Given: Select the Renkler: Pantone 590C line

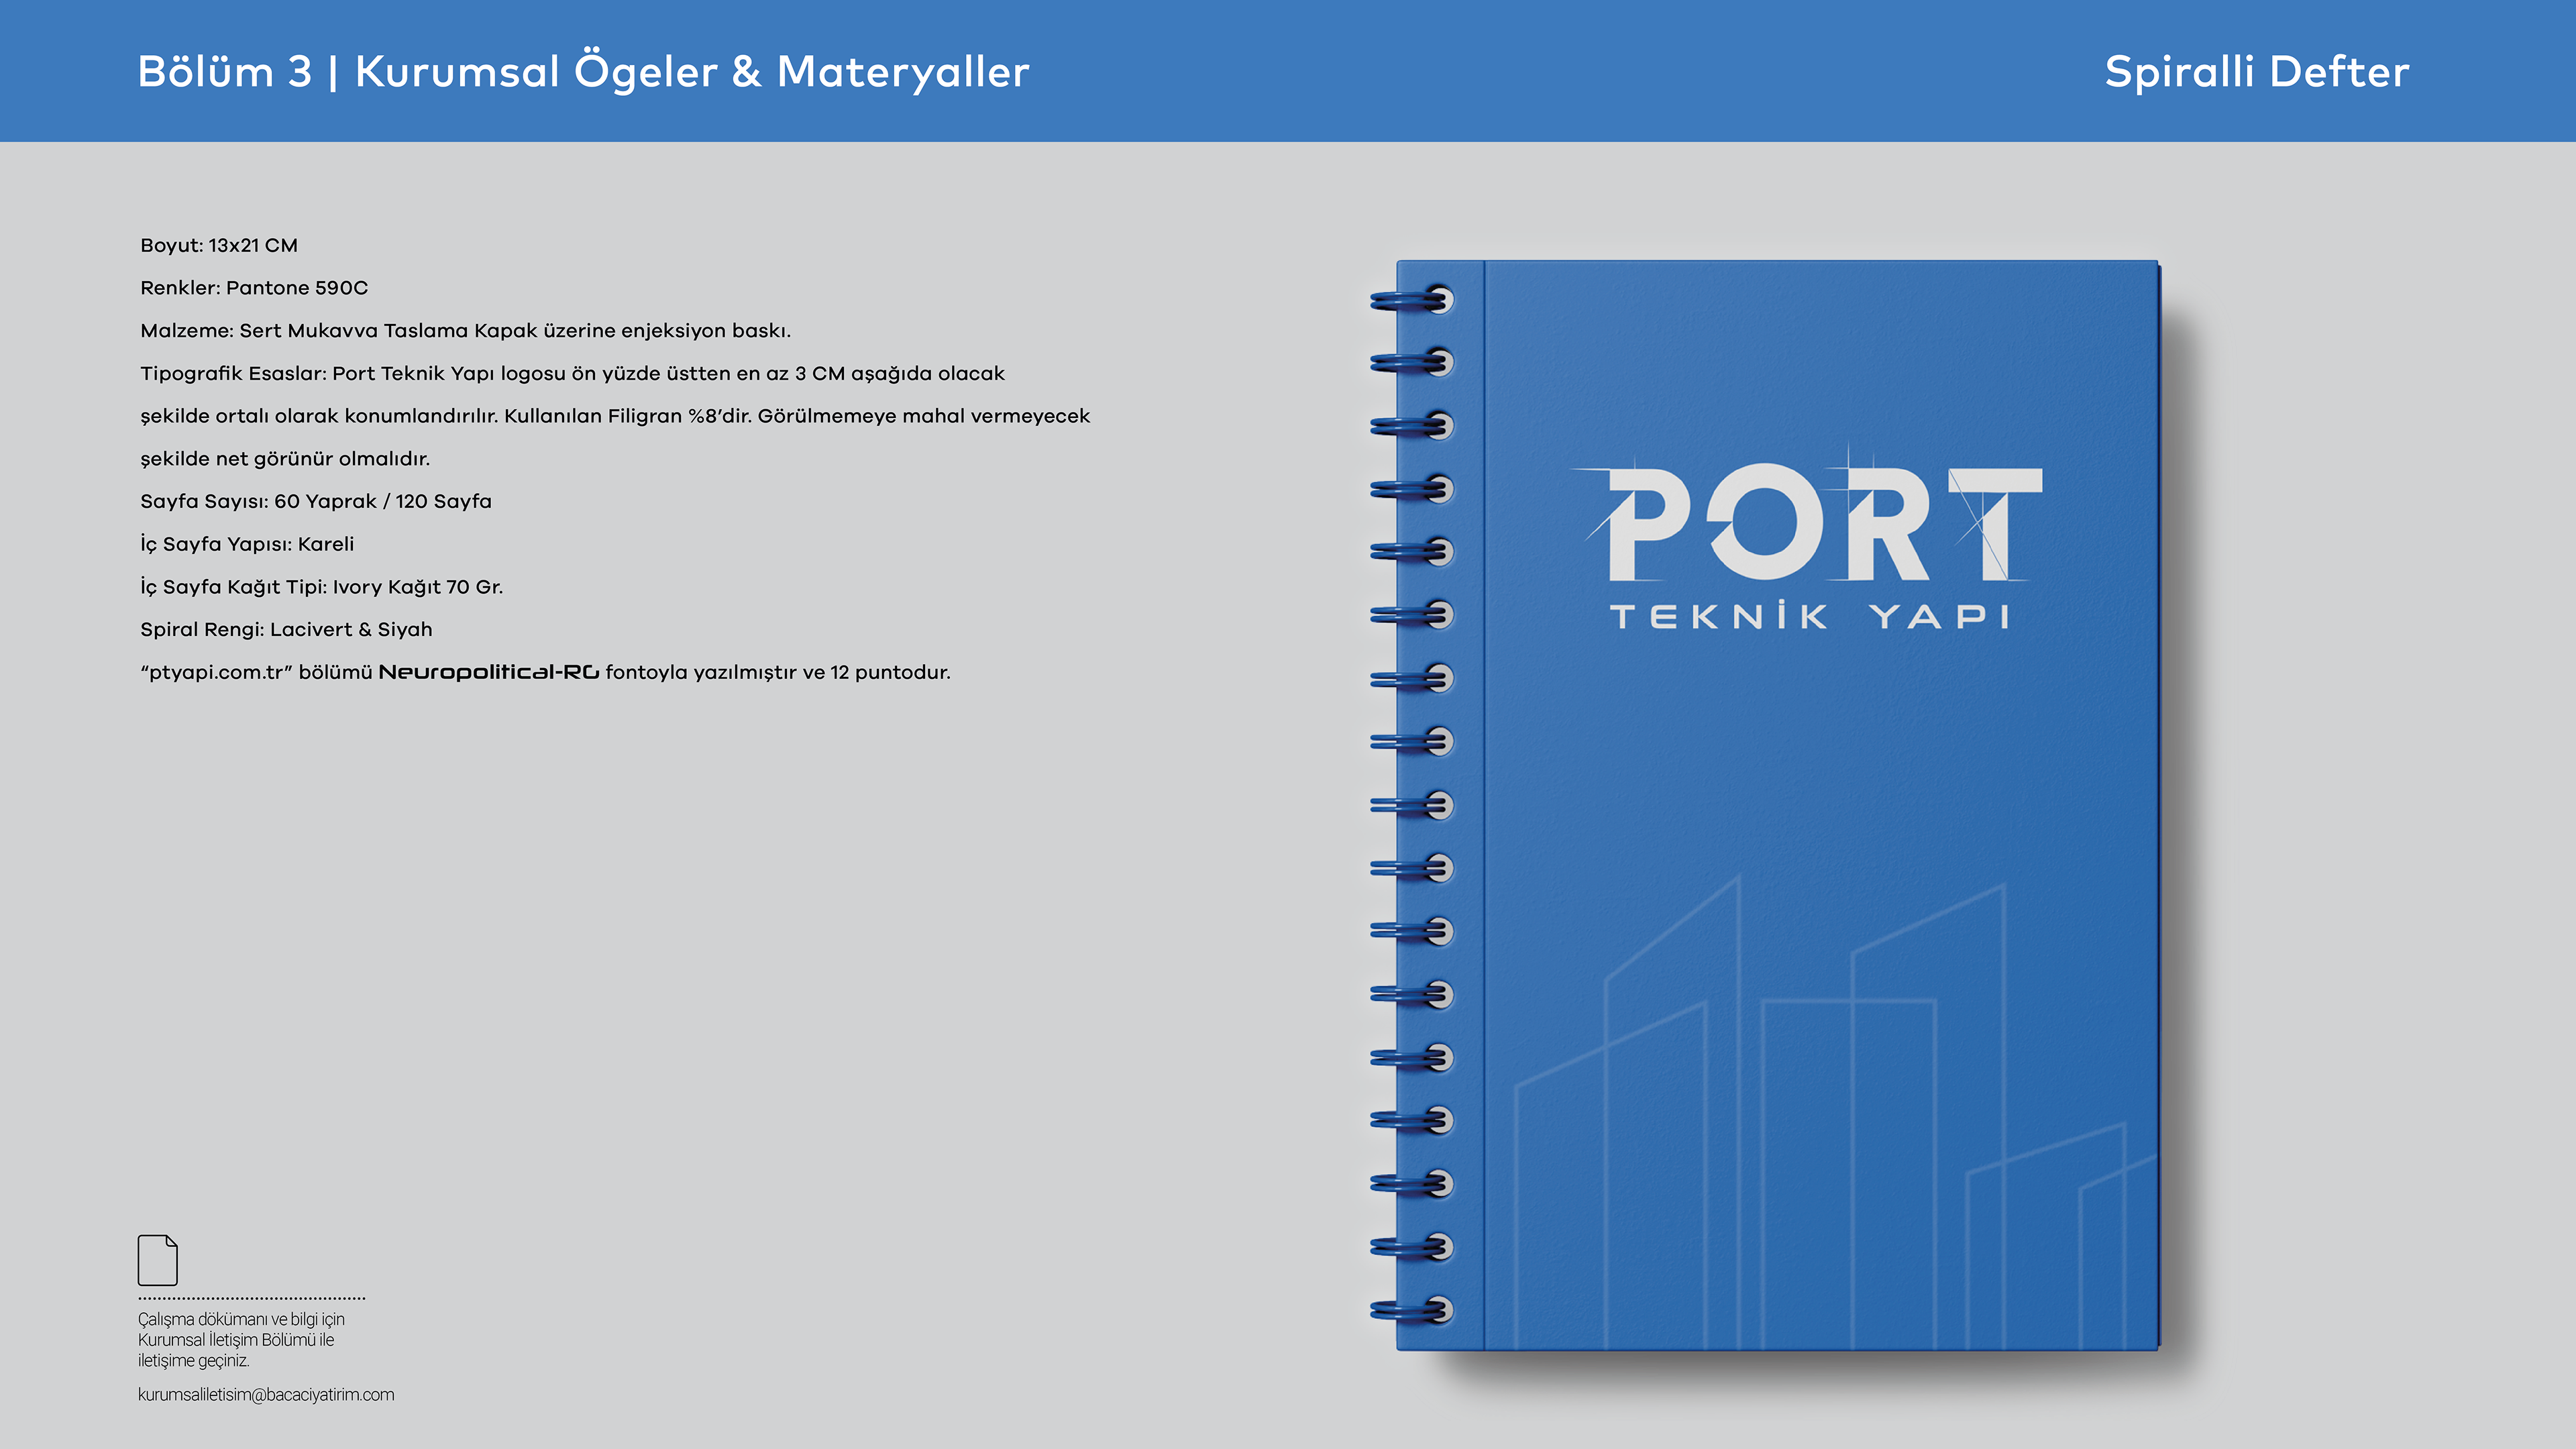Looking at the screenshot, I should click(254, 288).
